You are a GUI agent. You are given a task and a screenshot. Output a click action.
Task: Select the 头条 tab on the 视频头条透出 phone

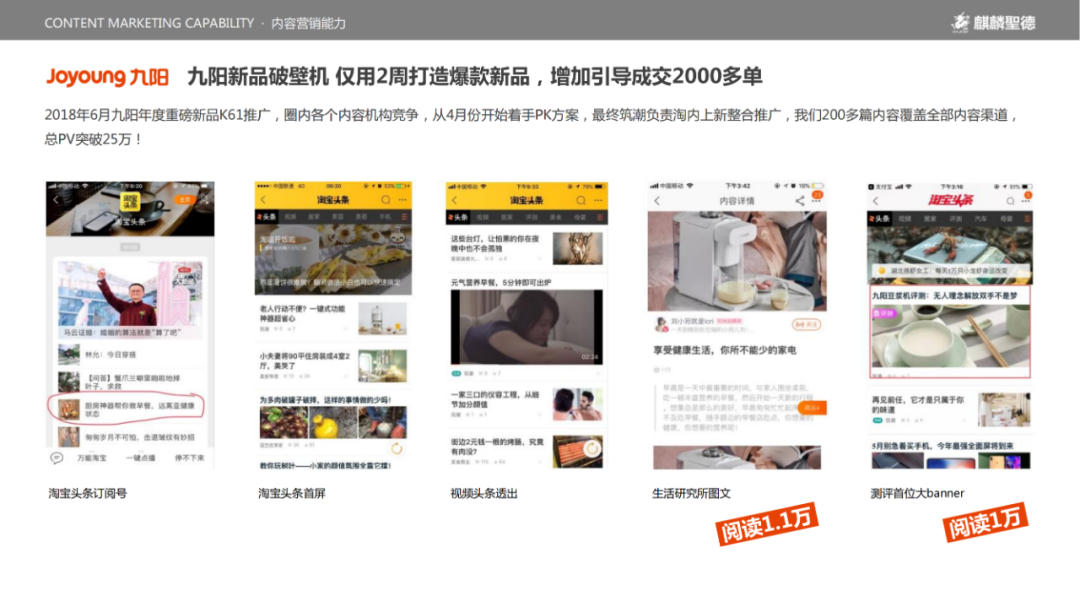[x=458, y=218]
